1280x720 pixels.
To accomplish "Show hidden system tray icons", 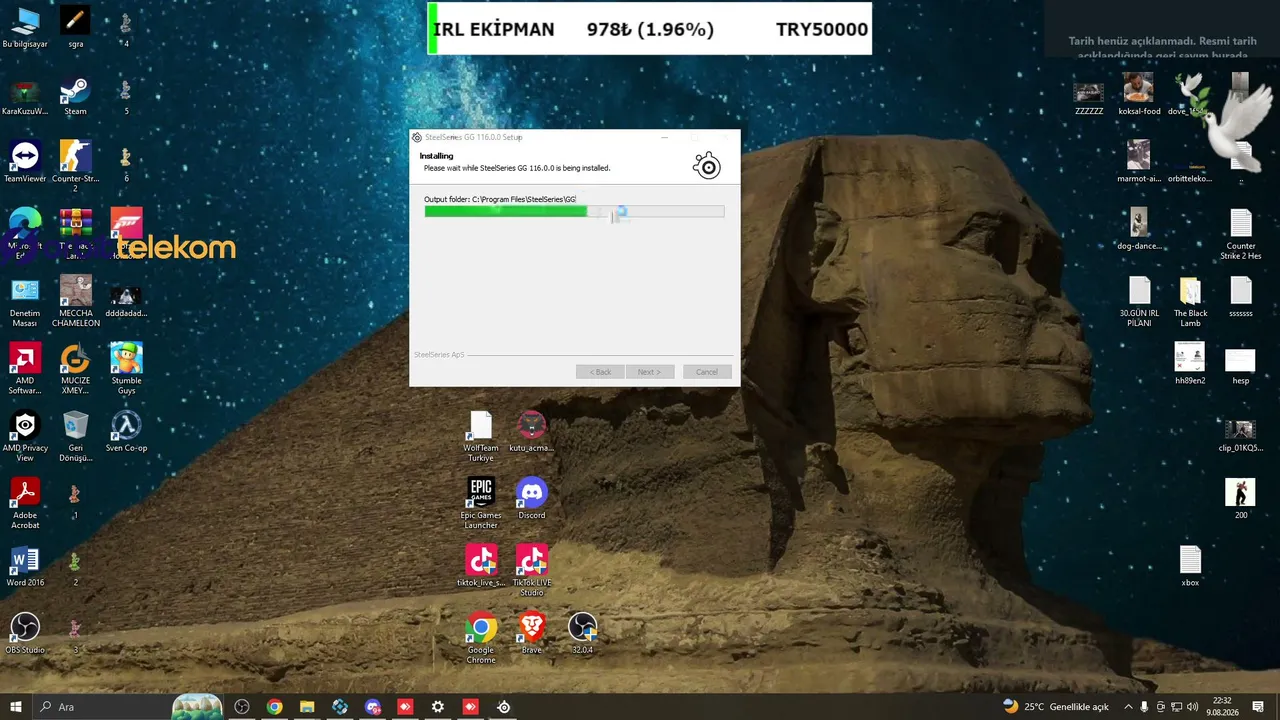I will tap(1128, 707).
